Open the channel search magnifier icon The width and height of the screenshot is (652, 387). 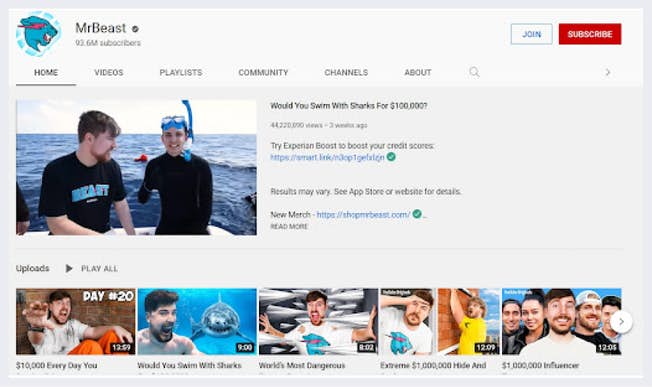pyautogui.click(x=474, y=72)
